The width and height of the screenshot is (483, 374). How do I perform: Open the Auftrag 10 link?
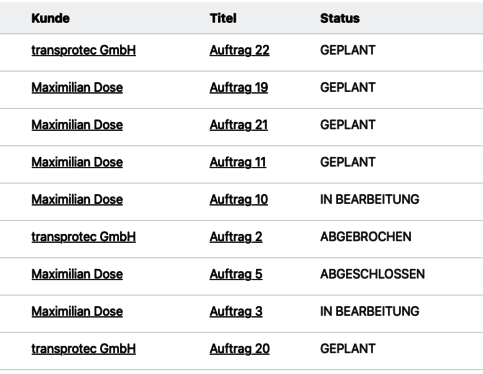(239, 200)
